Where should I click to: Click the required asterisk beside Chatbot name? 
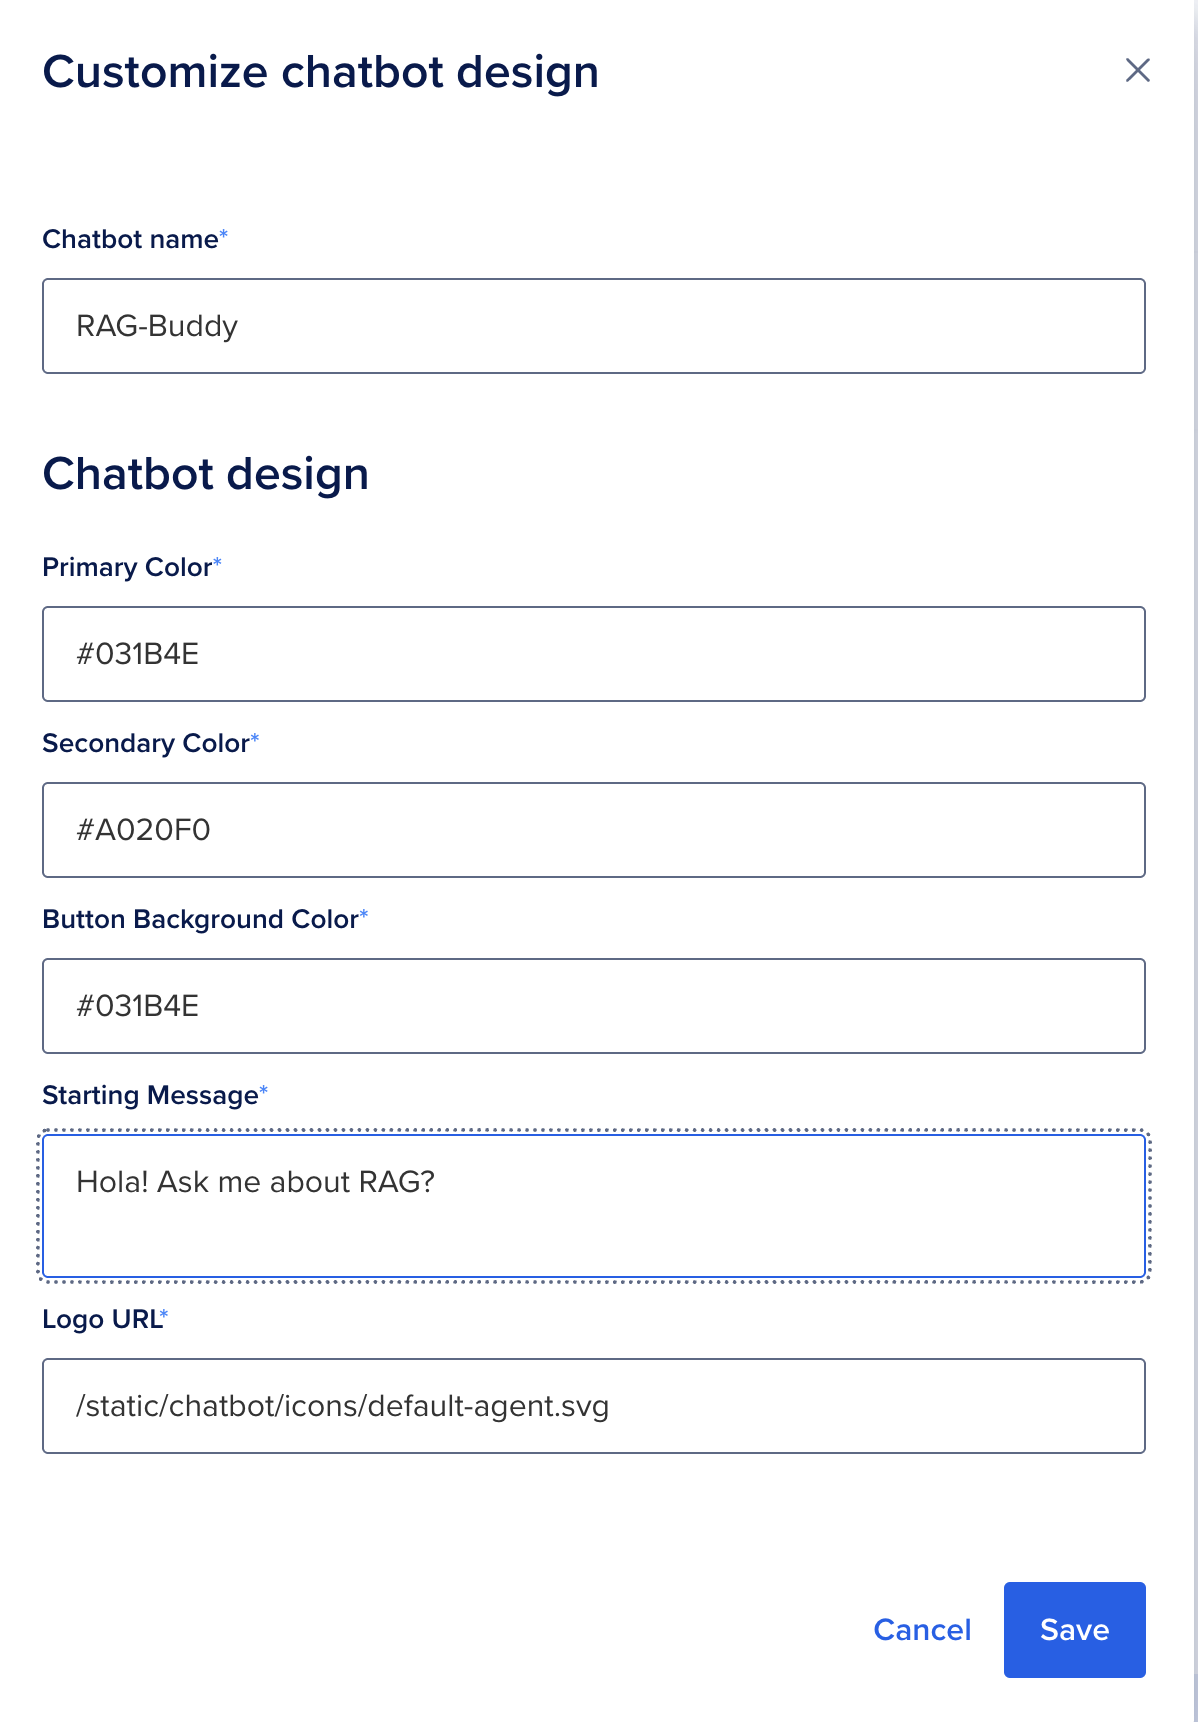click(224, 235)
